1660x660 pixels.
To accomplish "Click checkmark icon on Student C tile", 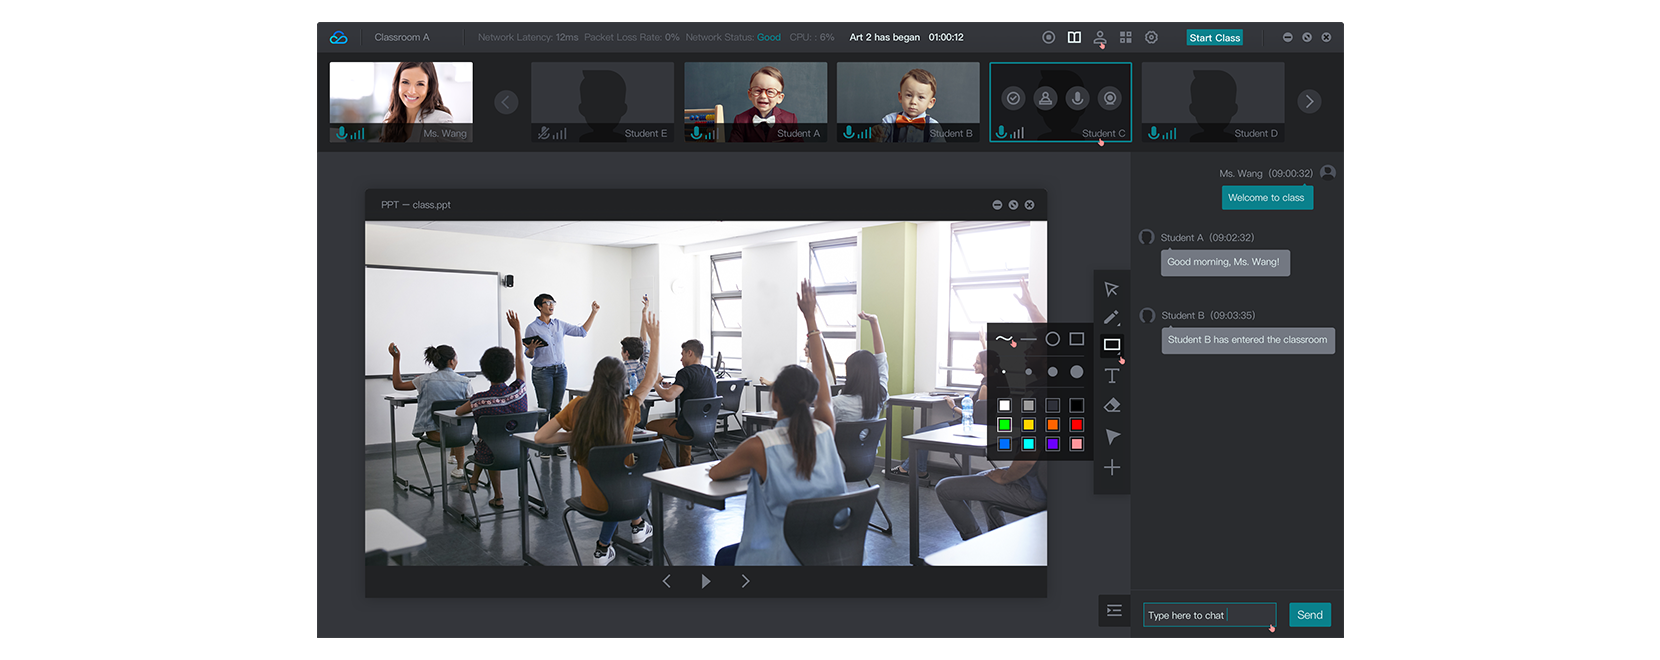I will (1013, 98).
